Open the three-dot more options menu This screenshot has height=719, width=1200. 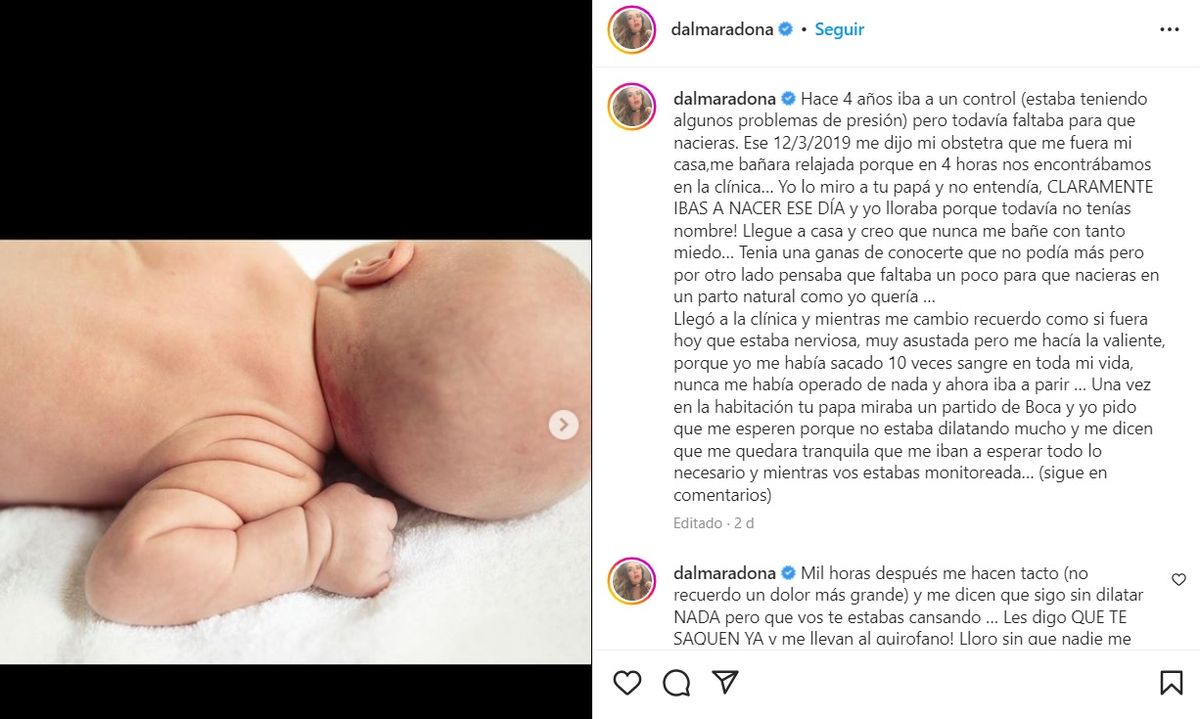coord(1169,30)
